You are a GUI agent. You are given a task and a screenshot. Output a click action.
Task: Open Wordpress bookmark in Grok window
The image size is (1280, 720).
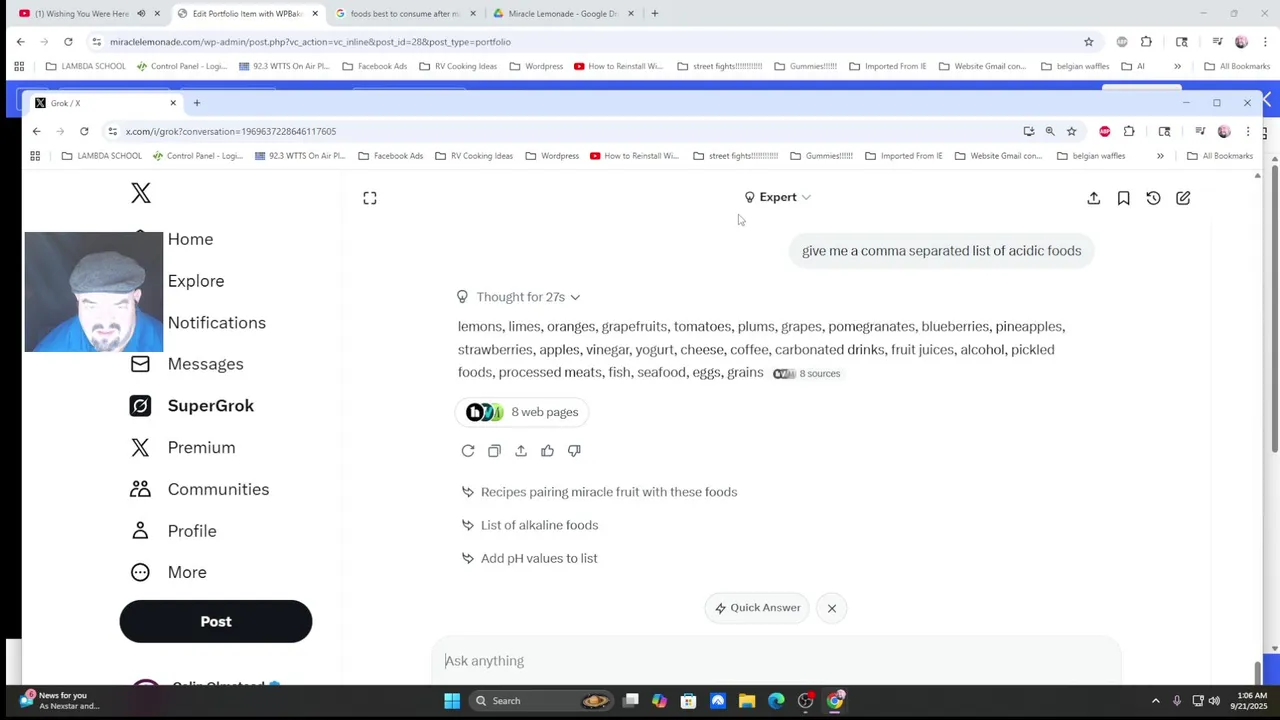point(551,156)
